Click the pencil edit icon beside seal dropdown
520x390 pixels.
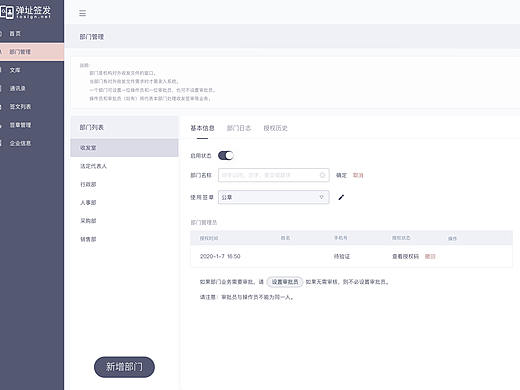tap(341, 197)
